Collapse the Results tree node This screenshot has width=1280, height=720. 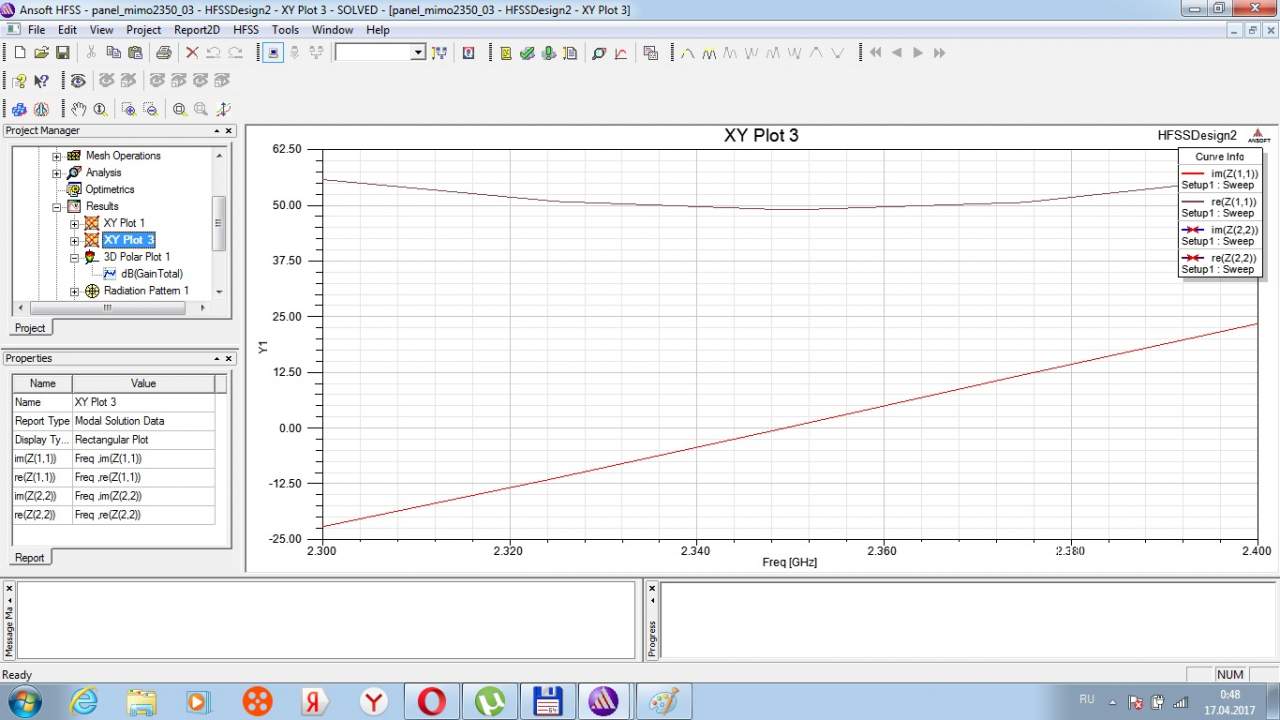[x=57, y=207]
